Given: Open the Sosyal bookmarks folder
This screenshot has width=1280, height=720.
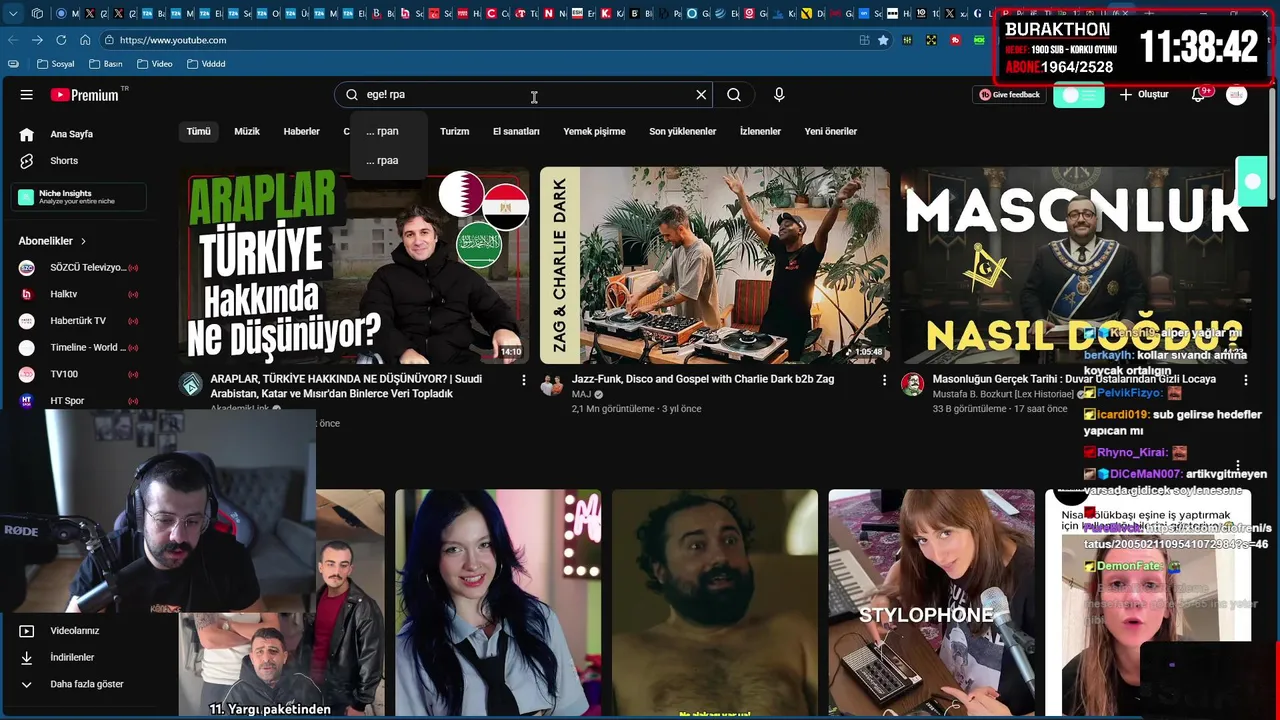Looking at the screenshot, I should pyautogui.click(x=56, y=64).
